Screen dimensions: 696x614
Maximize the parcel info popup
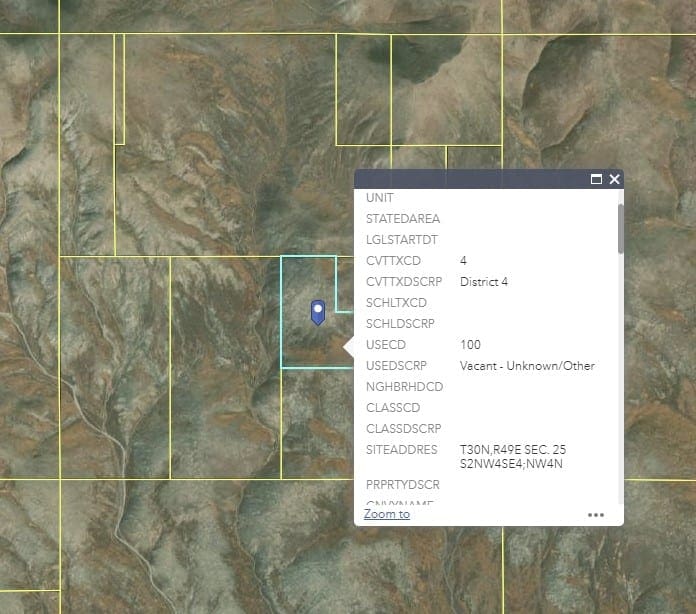596,179
